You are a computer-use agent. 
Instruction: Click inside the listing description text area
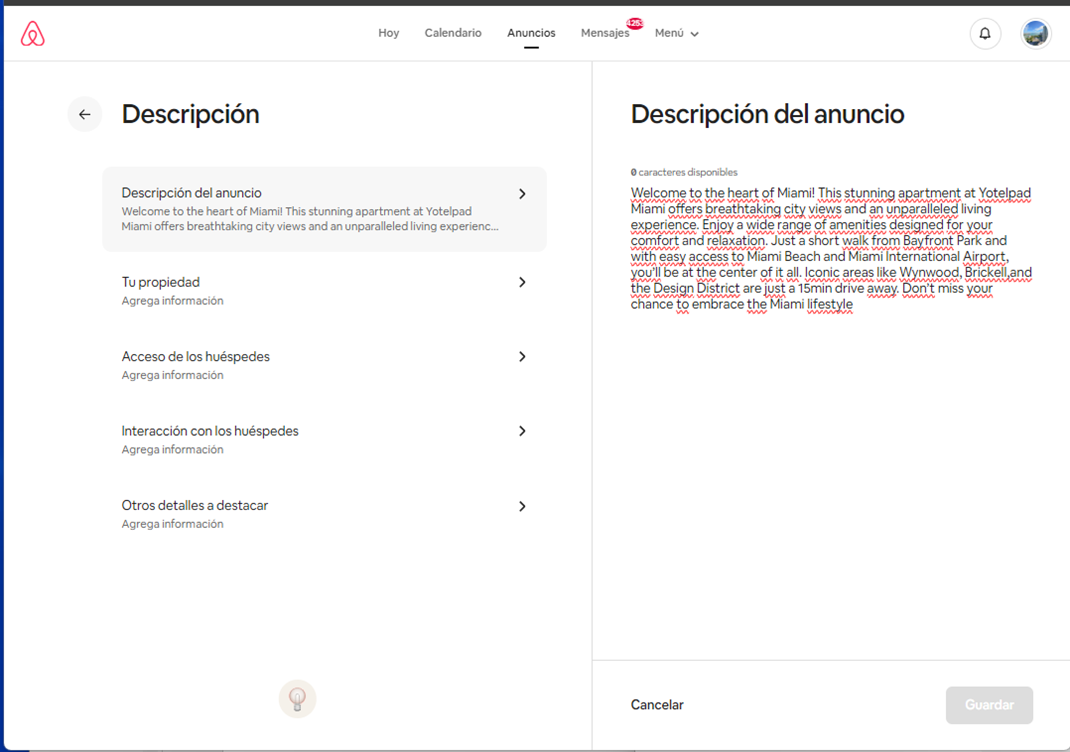click(x=831, y=248)
